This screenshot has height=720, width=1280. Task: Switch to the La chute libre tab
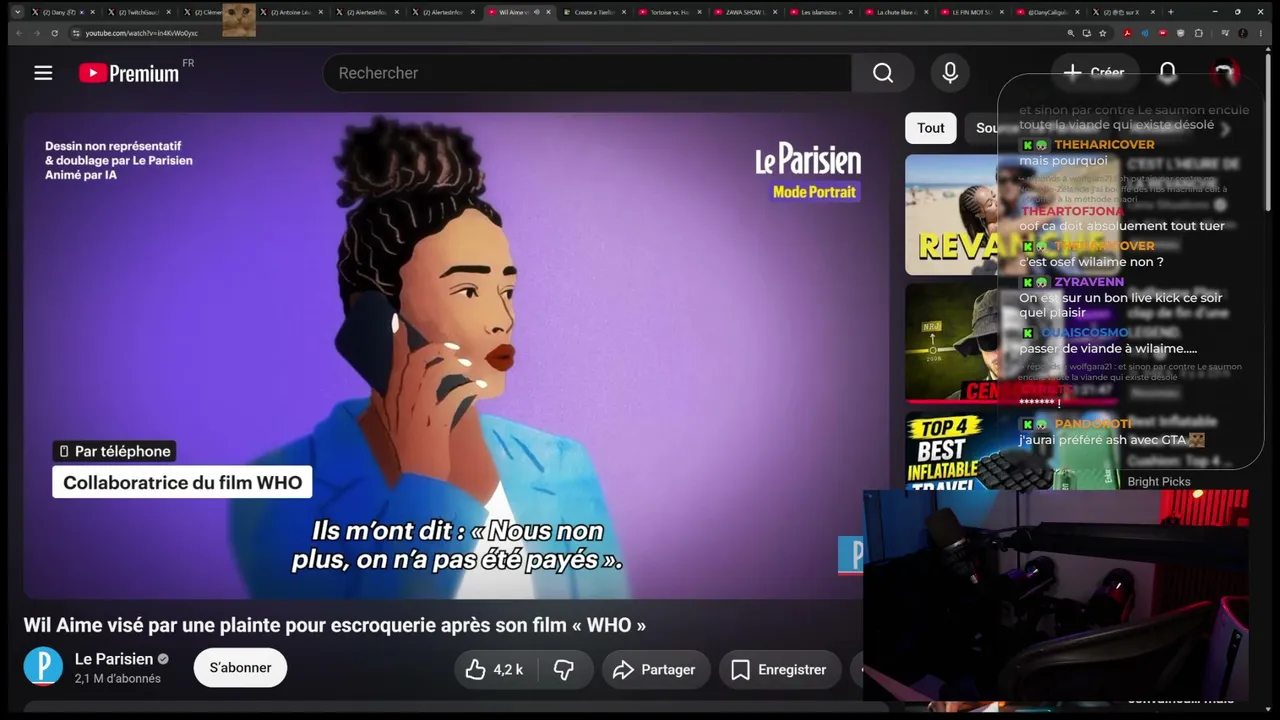coord(898,12)
